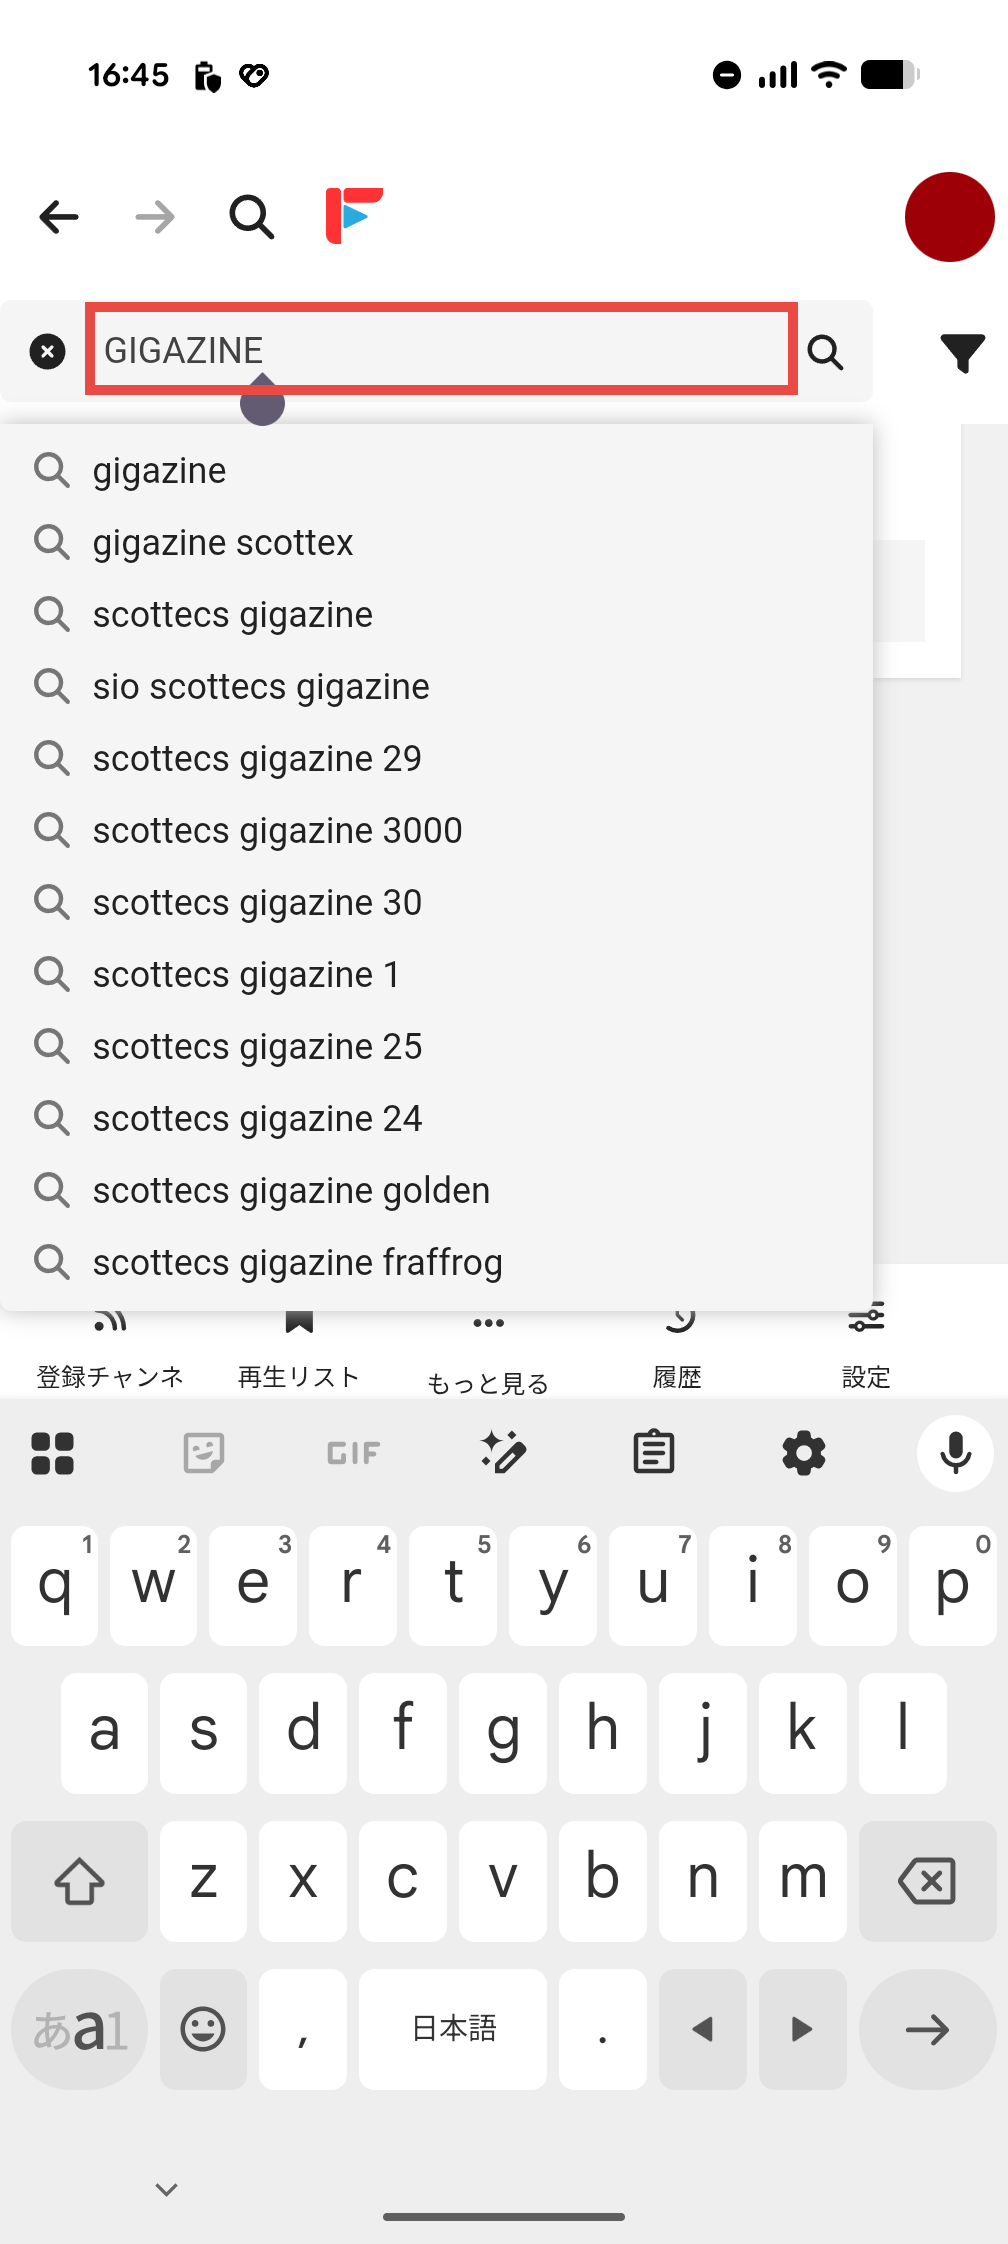This screenshot has height=2244, width=1008.
Task: Tap the keyboard microphone voice input
Action: (955, 1452)
